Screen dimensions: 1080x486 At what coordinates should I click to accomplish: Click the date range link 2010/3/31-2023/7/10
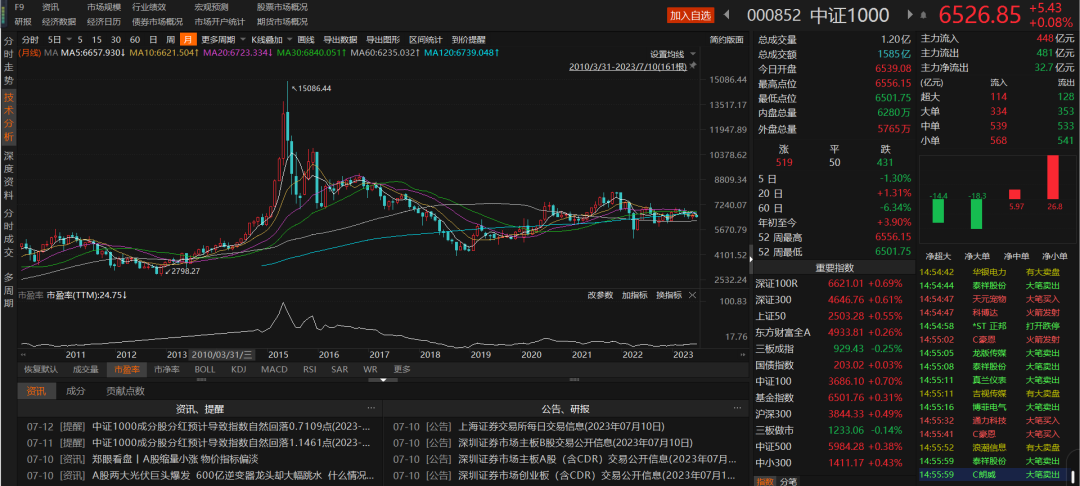point(628,67)
